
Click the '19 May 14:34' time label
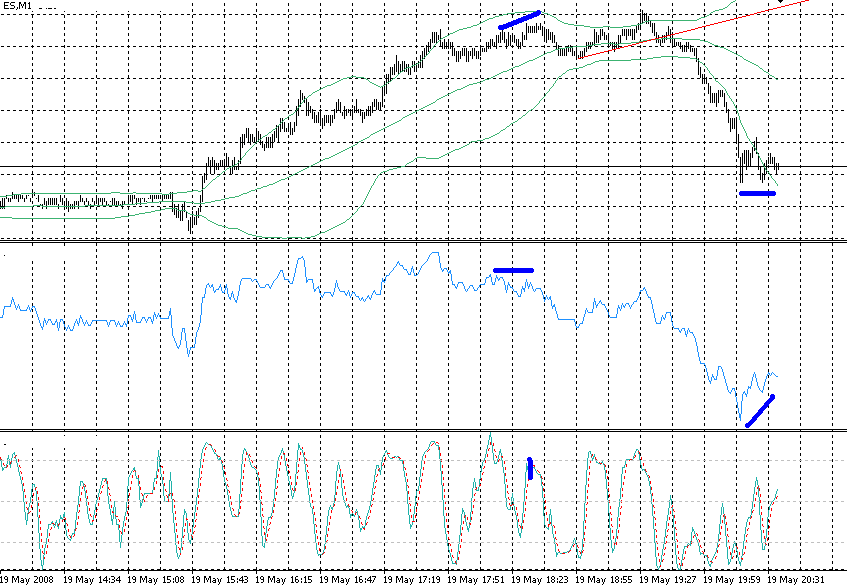92,579
